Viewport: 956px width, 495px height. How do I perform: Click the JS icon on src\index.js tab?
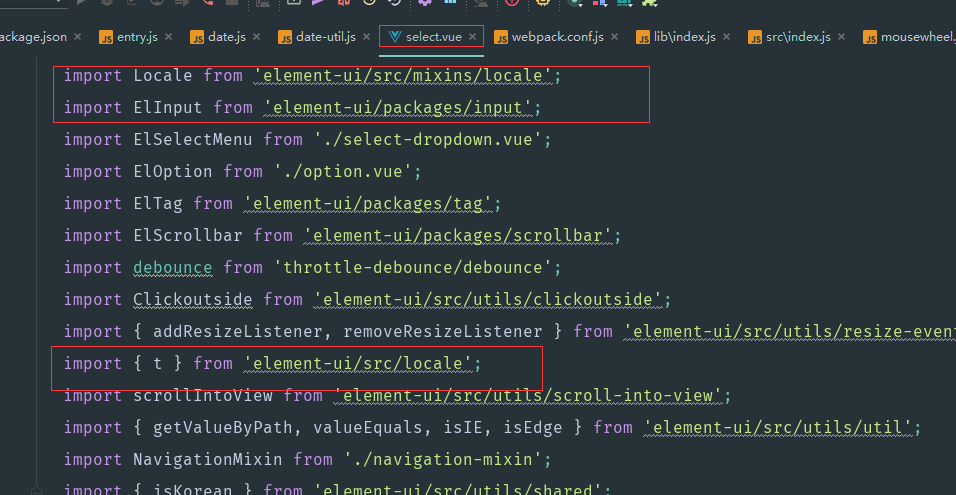click(x=755, y=38)
